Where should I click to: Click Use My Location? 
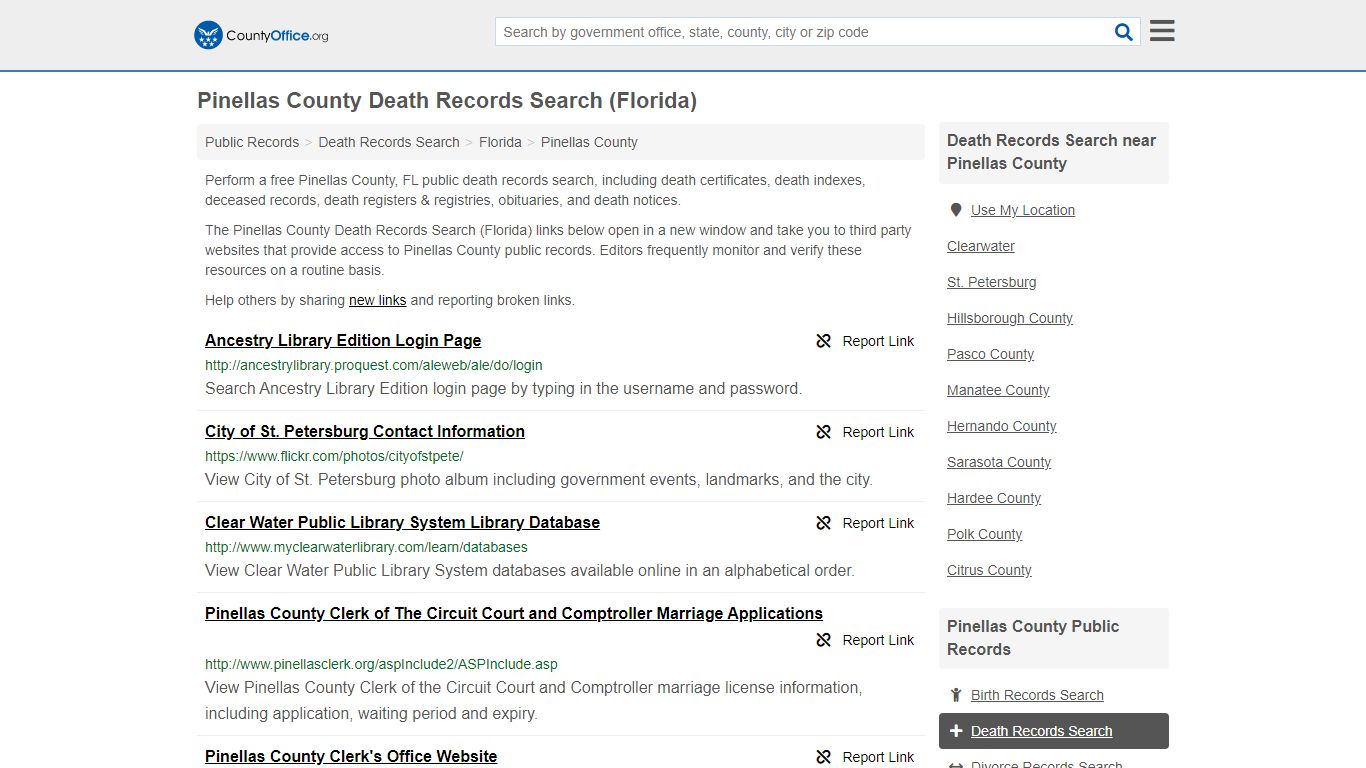click(1023, 210)
